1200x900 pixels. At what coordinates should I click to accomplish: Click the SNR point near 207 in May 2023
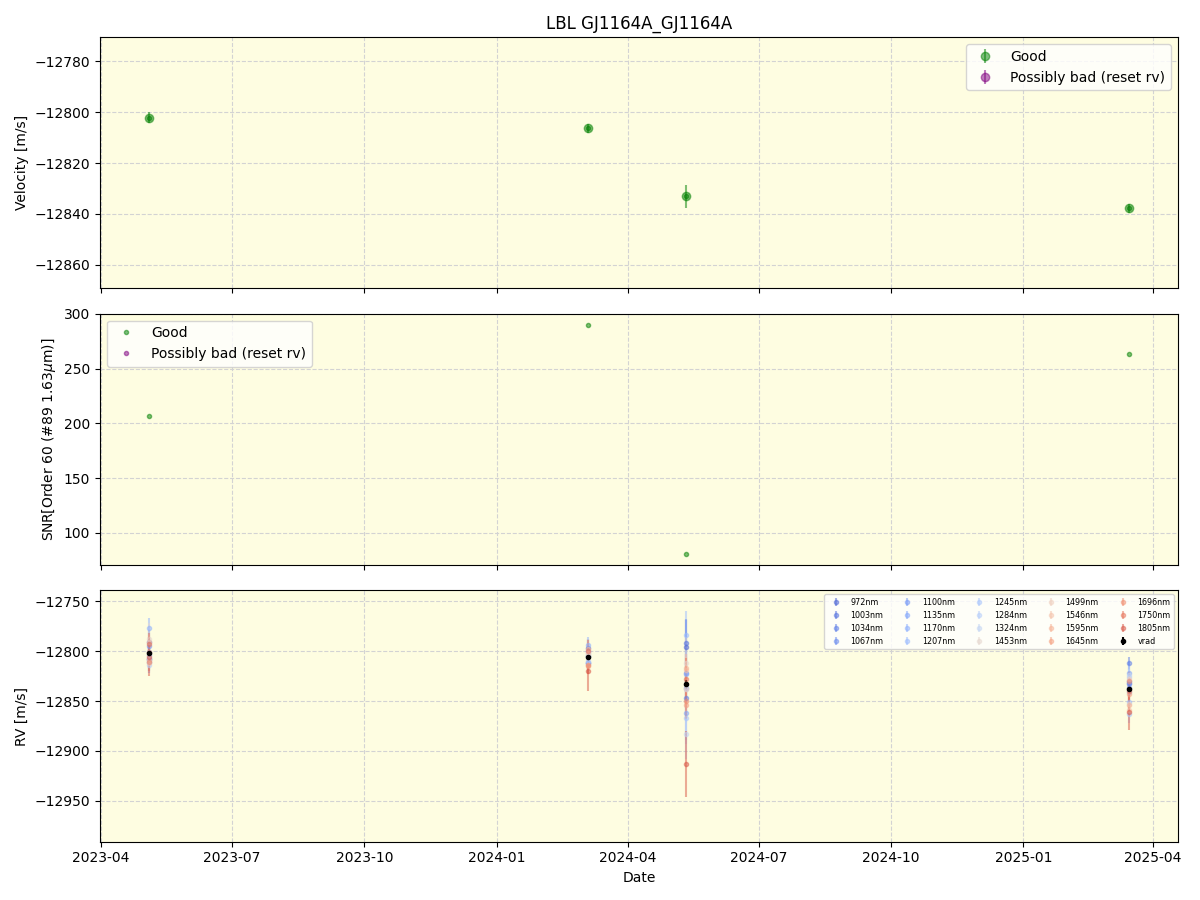click(149, 416)
